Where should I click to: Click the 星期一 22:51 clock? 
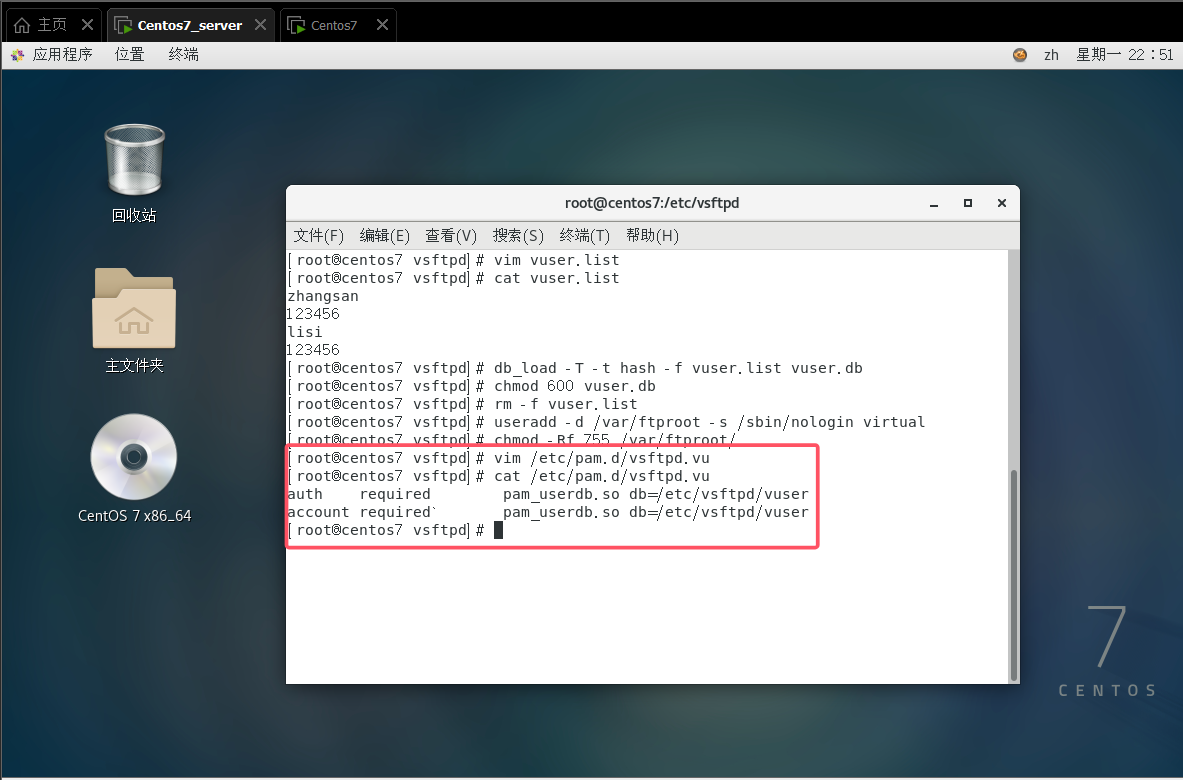pyautogui.click(x=1124, y=55)
